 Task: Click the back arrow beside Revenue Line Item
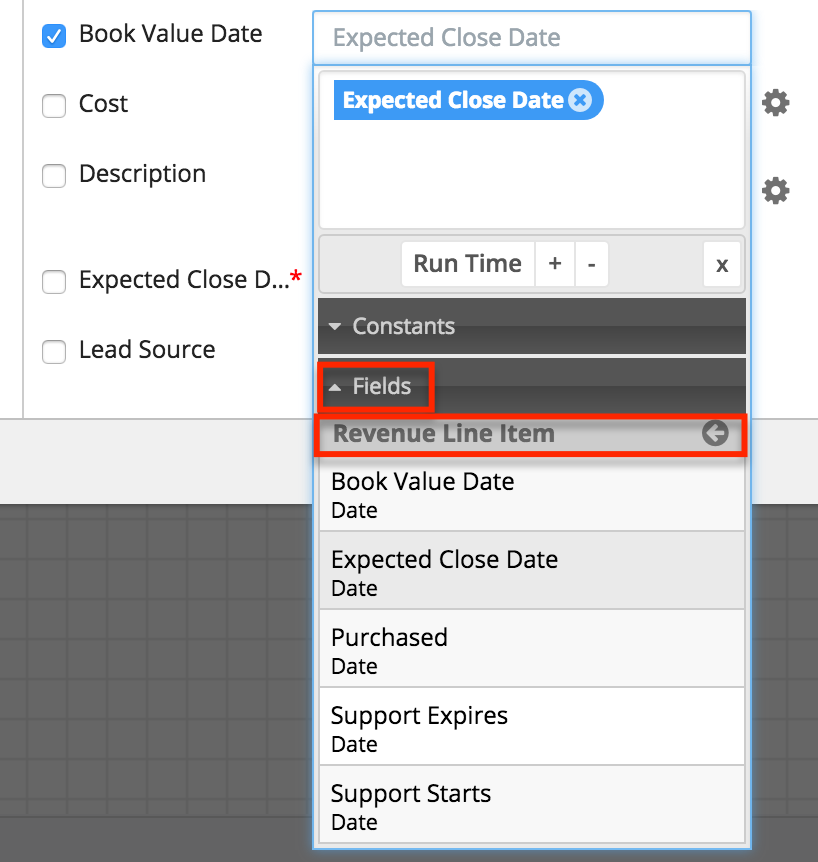[x=714, y=434]
